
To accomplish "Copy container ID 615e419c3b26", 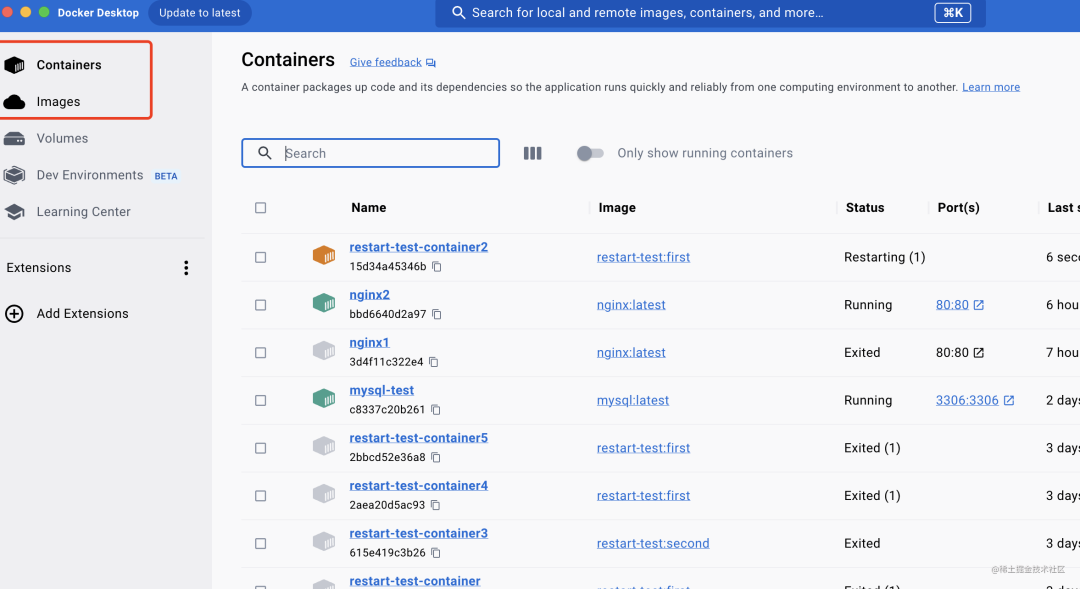I will [435, 552].
